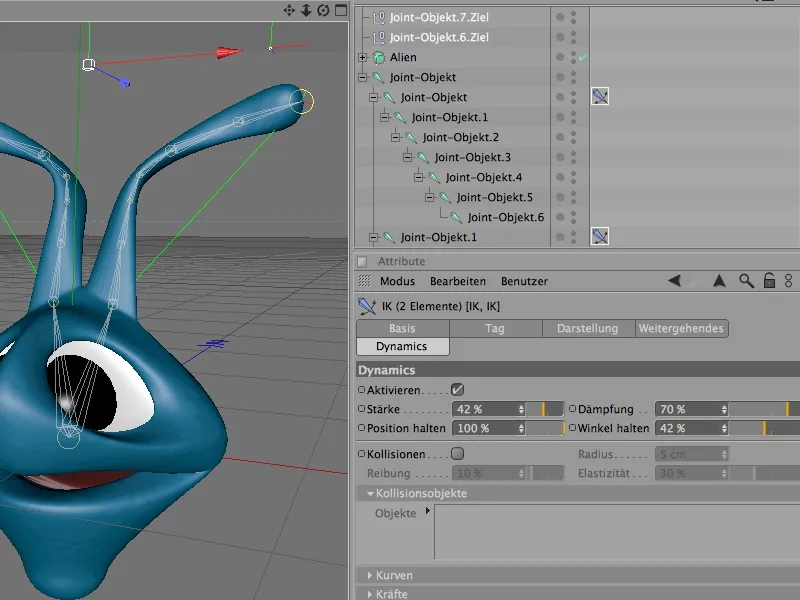Toggle the Aktivieren checkbox

[458, 390]
